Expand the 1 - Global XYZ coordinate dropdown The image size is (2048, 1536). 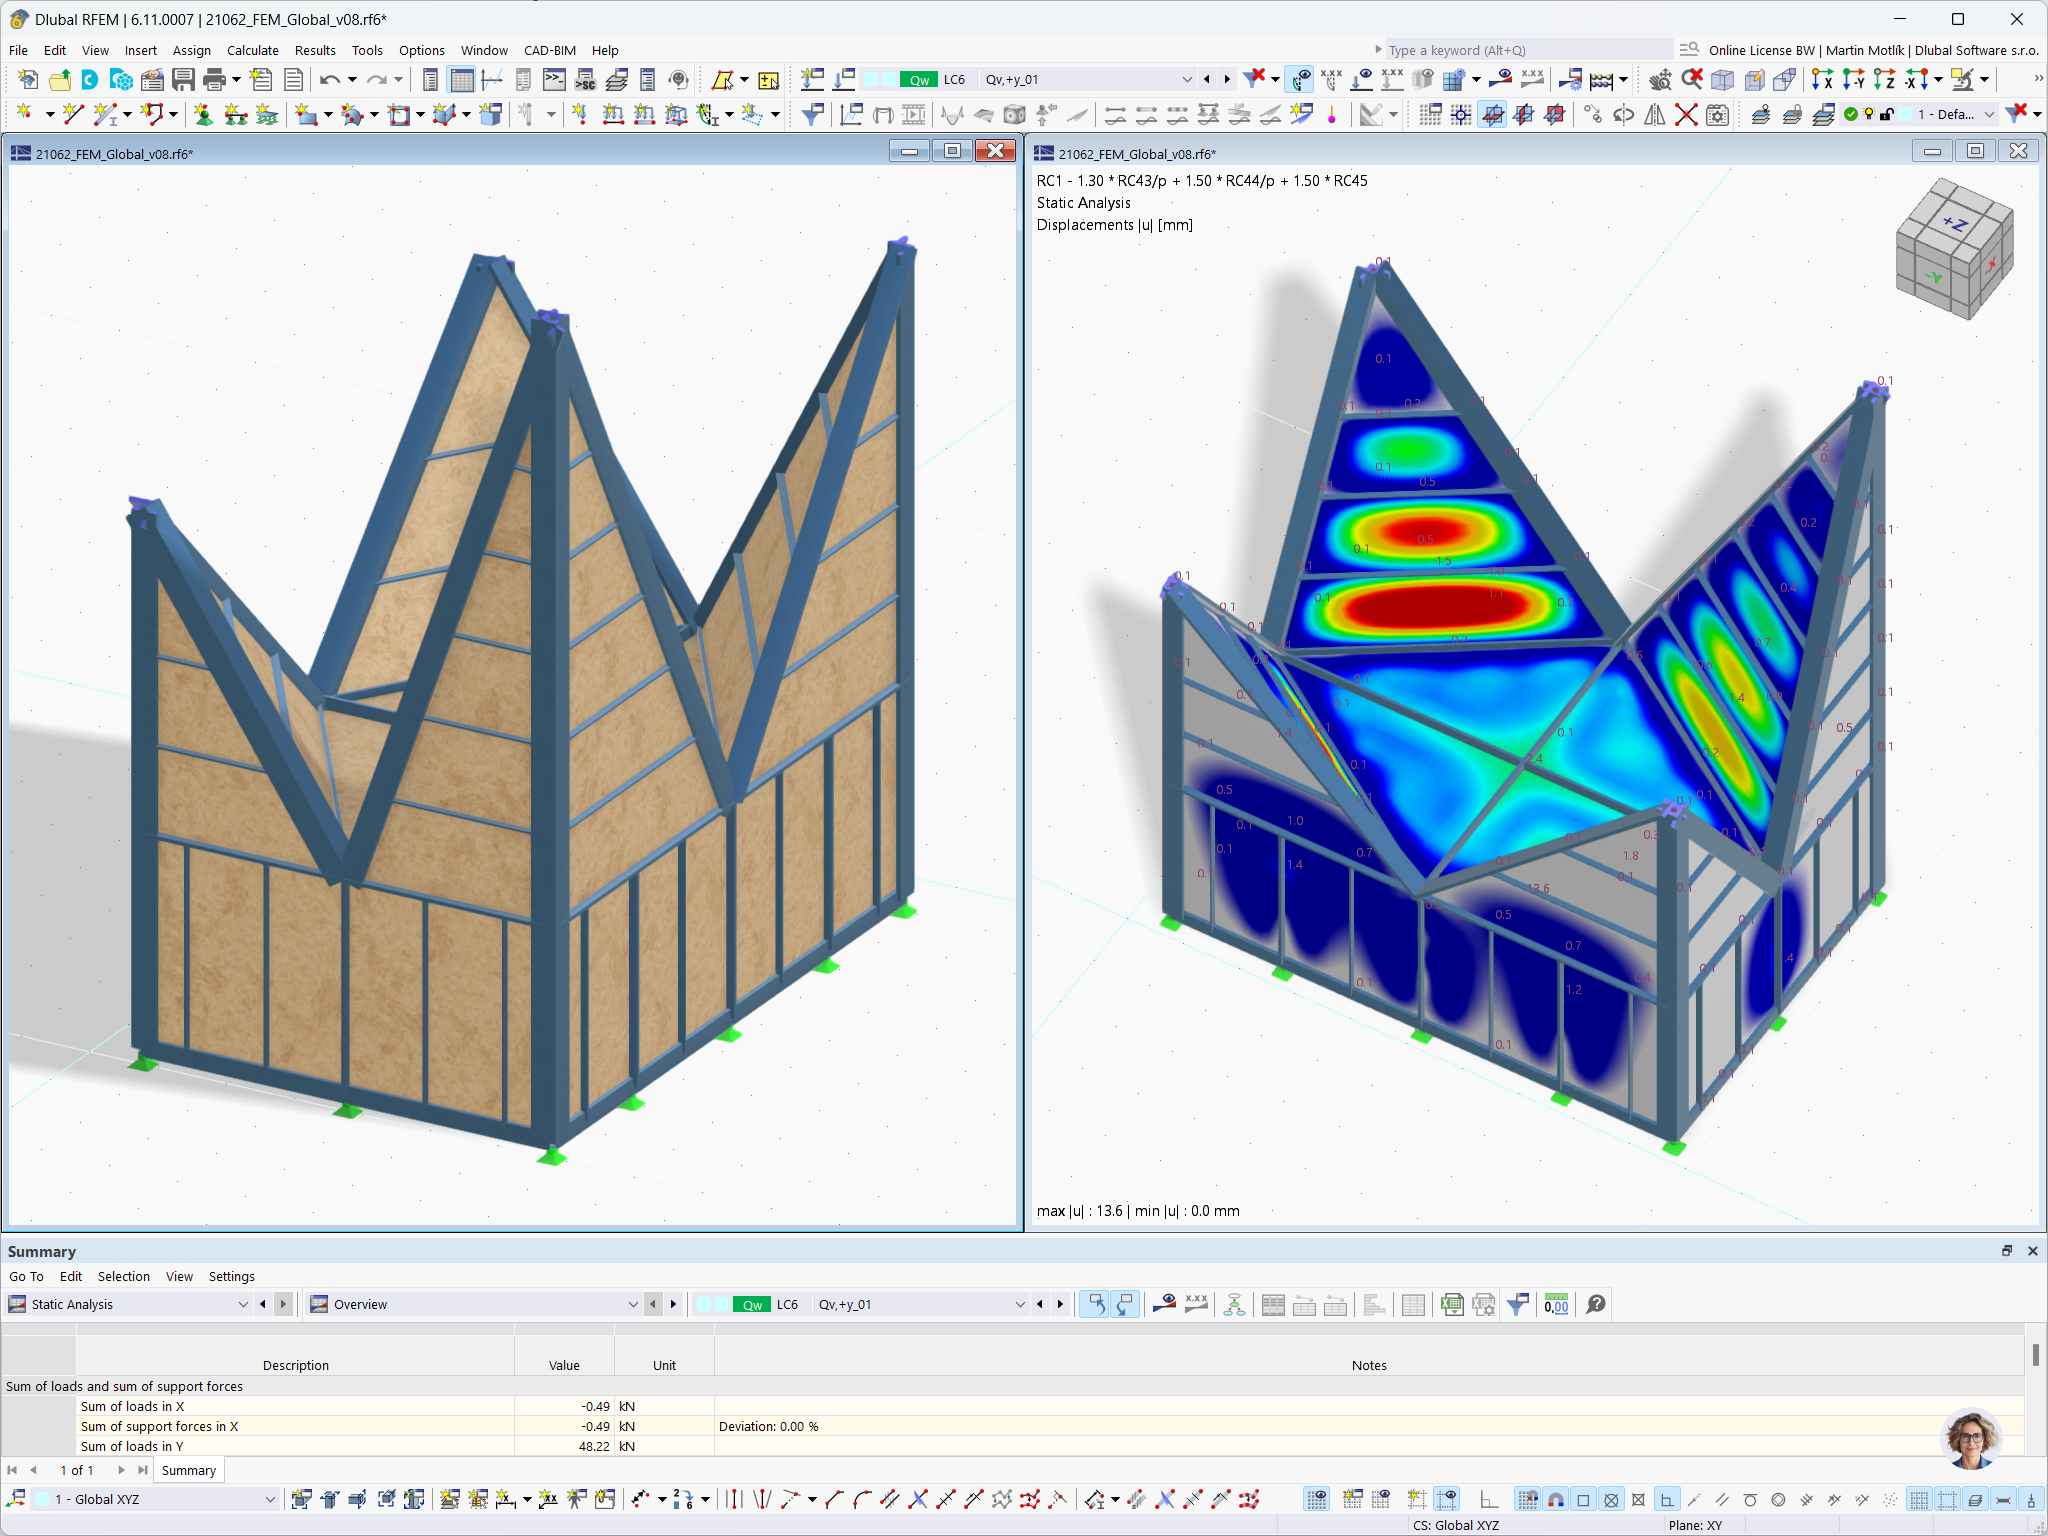click(269, 1499)
